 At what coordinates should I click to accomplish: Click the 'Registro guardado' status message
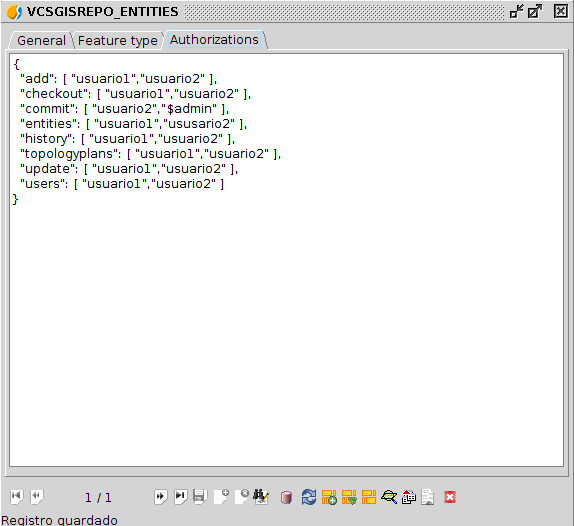59,520
